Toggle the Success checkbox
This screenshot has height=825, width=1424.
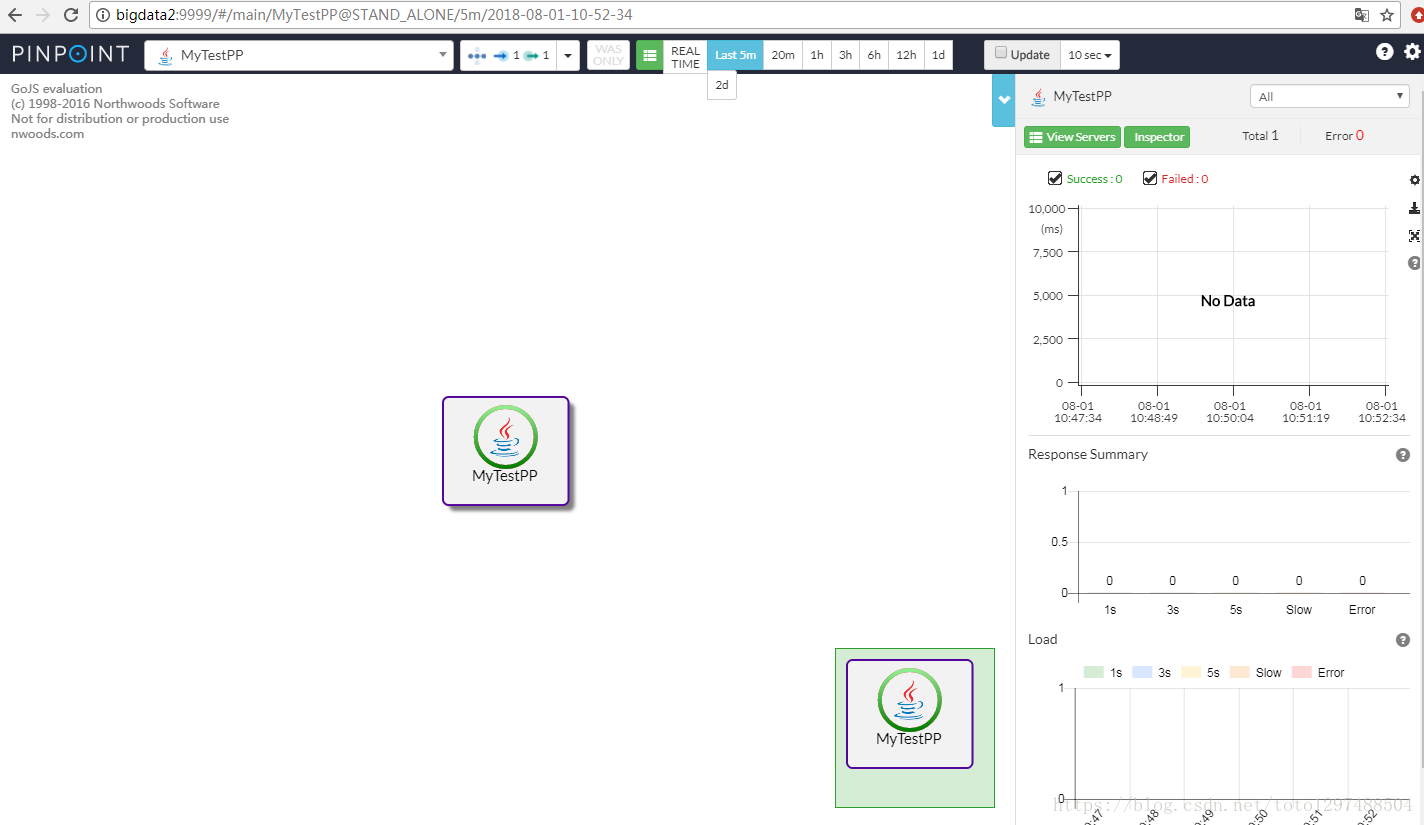click(x=1054, y=178)
